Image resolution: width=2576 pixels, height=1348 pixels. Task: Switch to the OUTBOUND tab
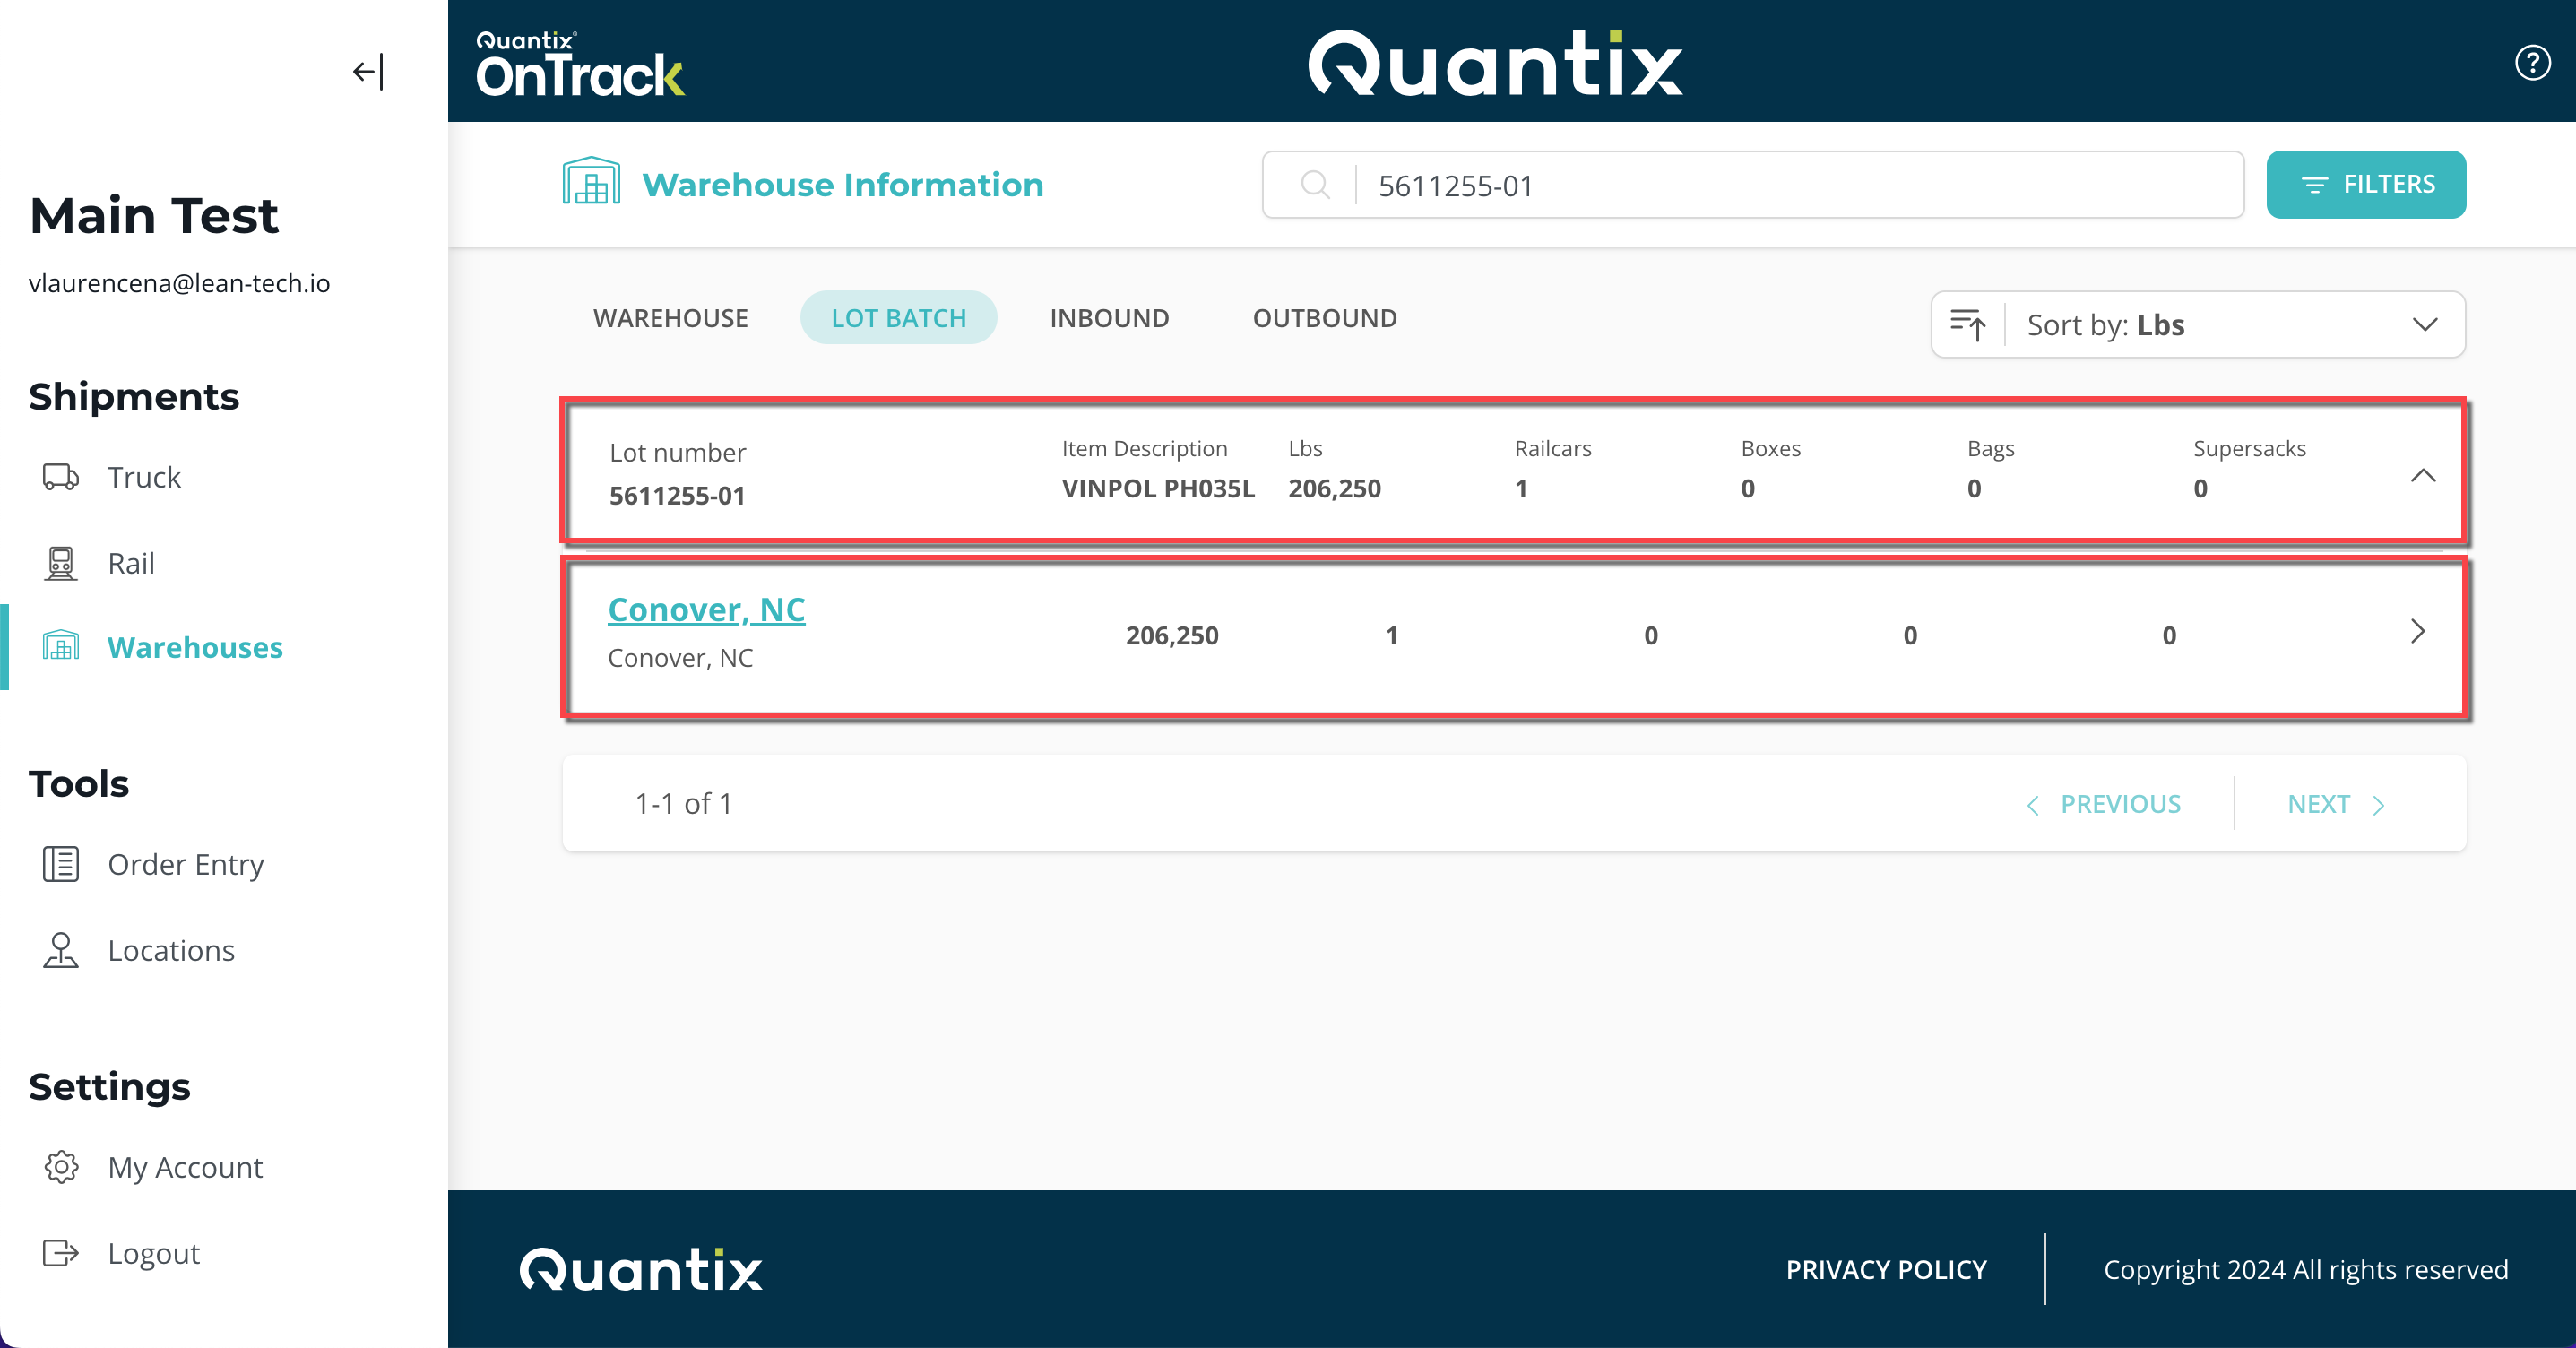click(x=1324, y=318)
